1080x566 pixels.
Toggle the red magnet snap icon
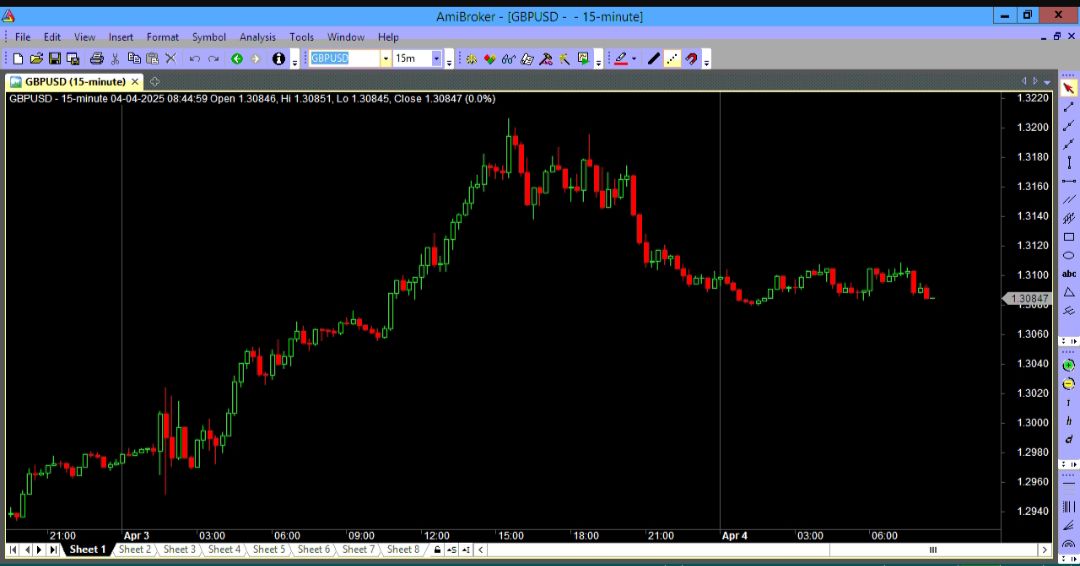tap(691, 59)
